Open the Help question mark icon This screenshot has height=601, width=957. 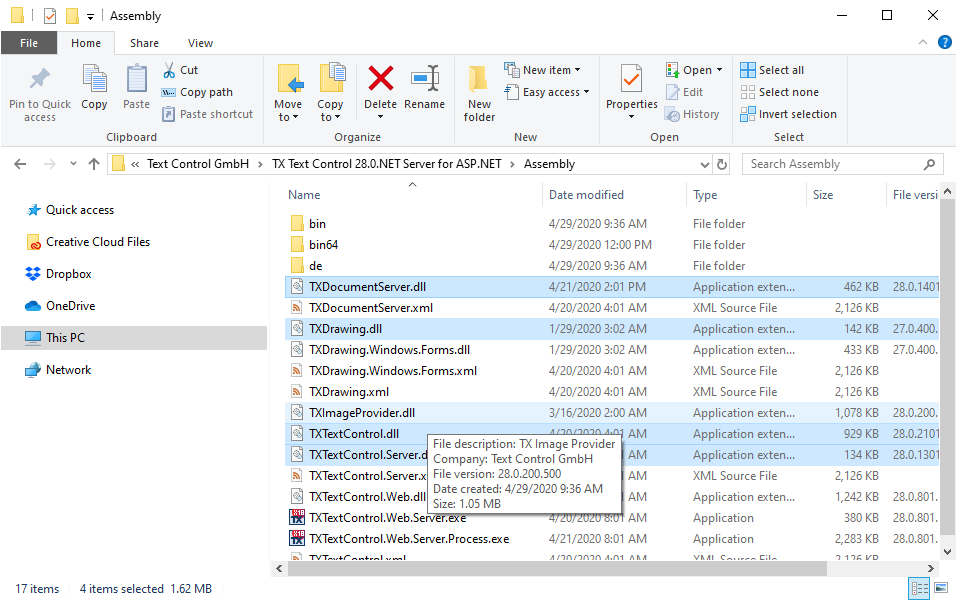944,42
